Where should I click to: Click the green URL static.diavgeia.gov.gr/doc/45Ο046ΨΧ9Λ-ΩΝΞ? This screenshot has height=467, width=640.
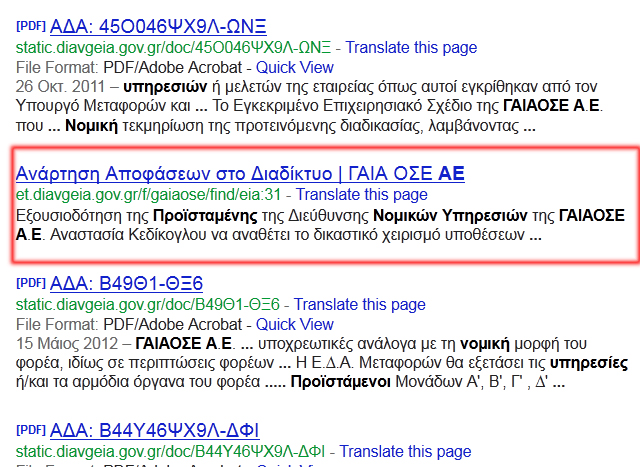[174, 47]
